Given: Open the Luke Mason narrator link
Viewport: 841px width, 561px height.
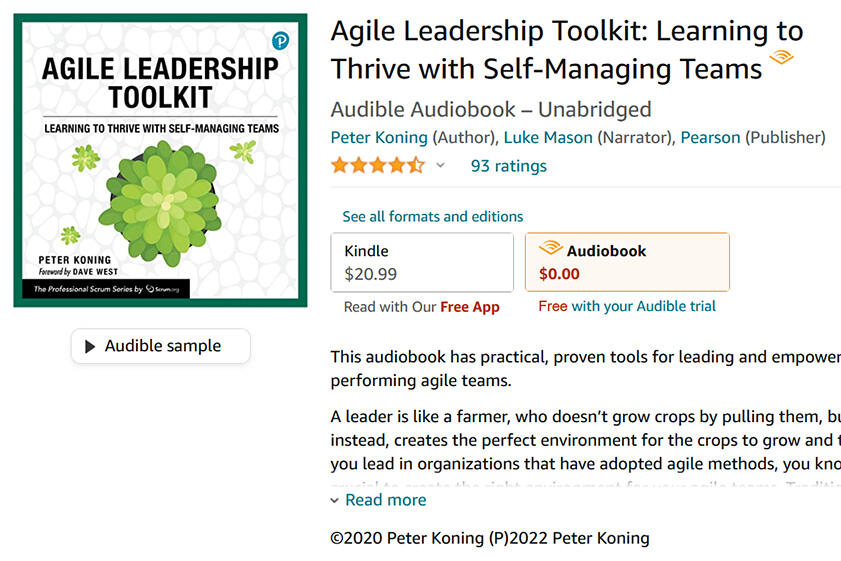Looking at the screenshot, I should [x=548, y=137].
